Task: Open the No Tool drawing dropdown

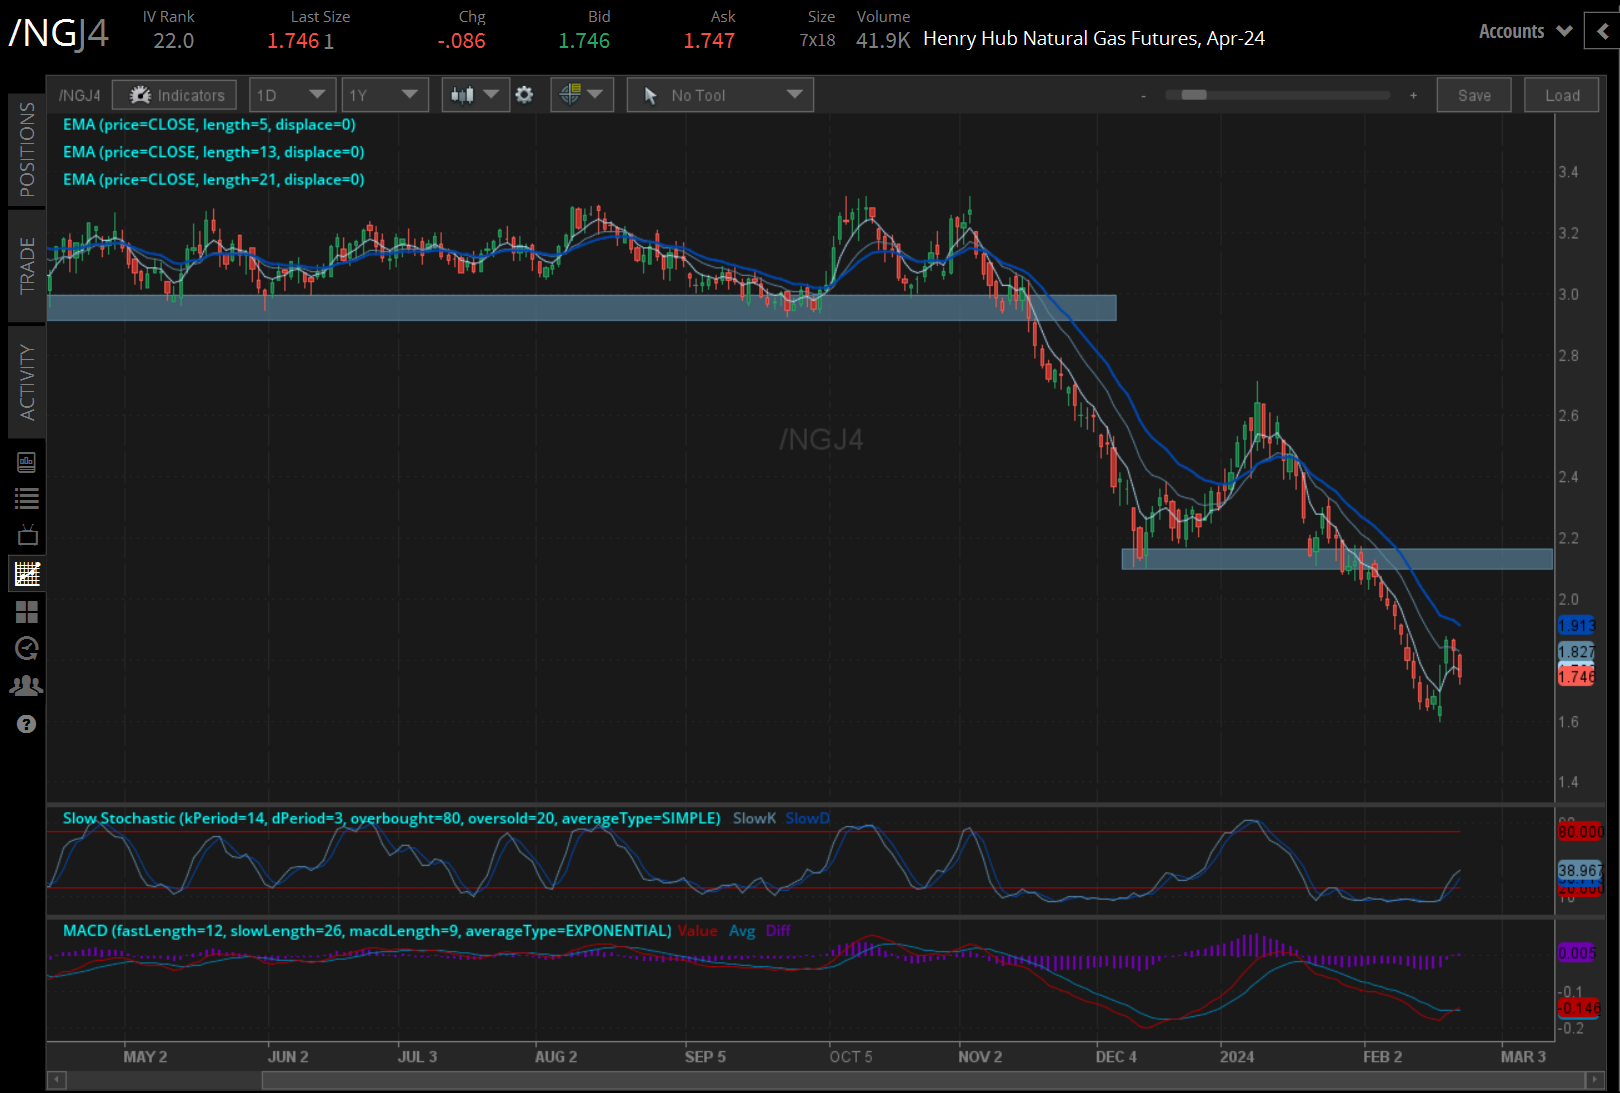Action: pyautogui.click(x=719, y=94)
